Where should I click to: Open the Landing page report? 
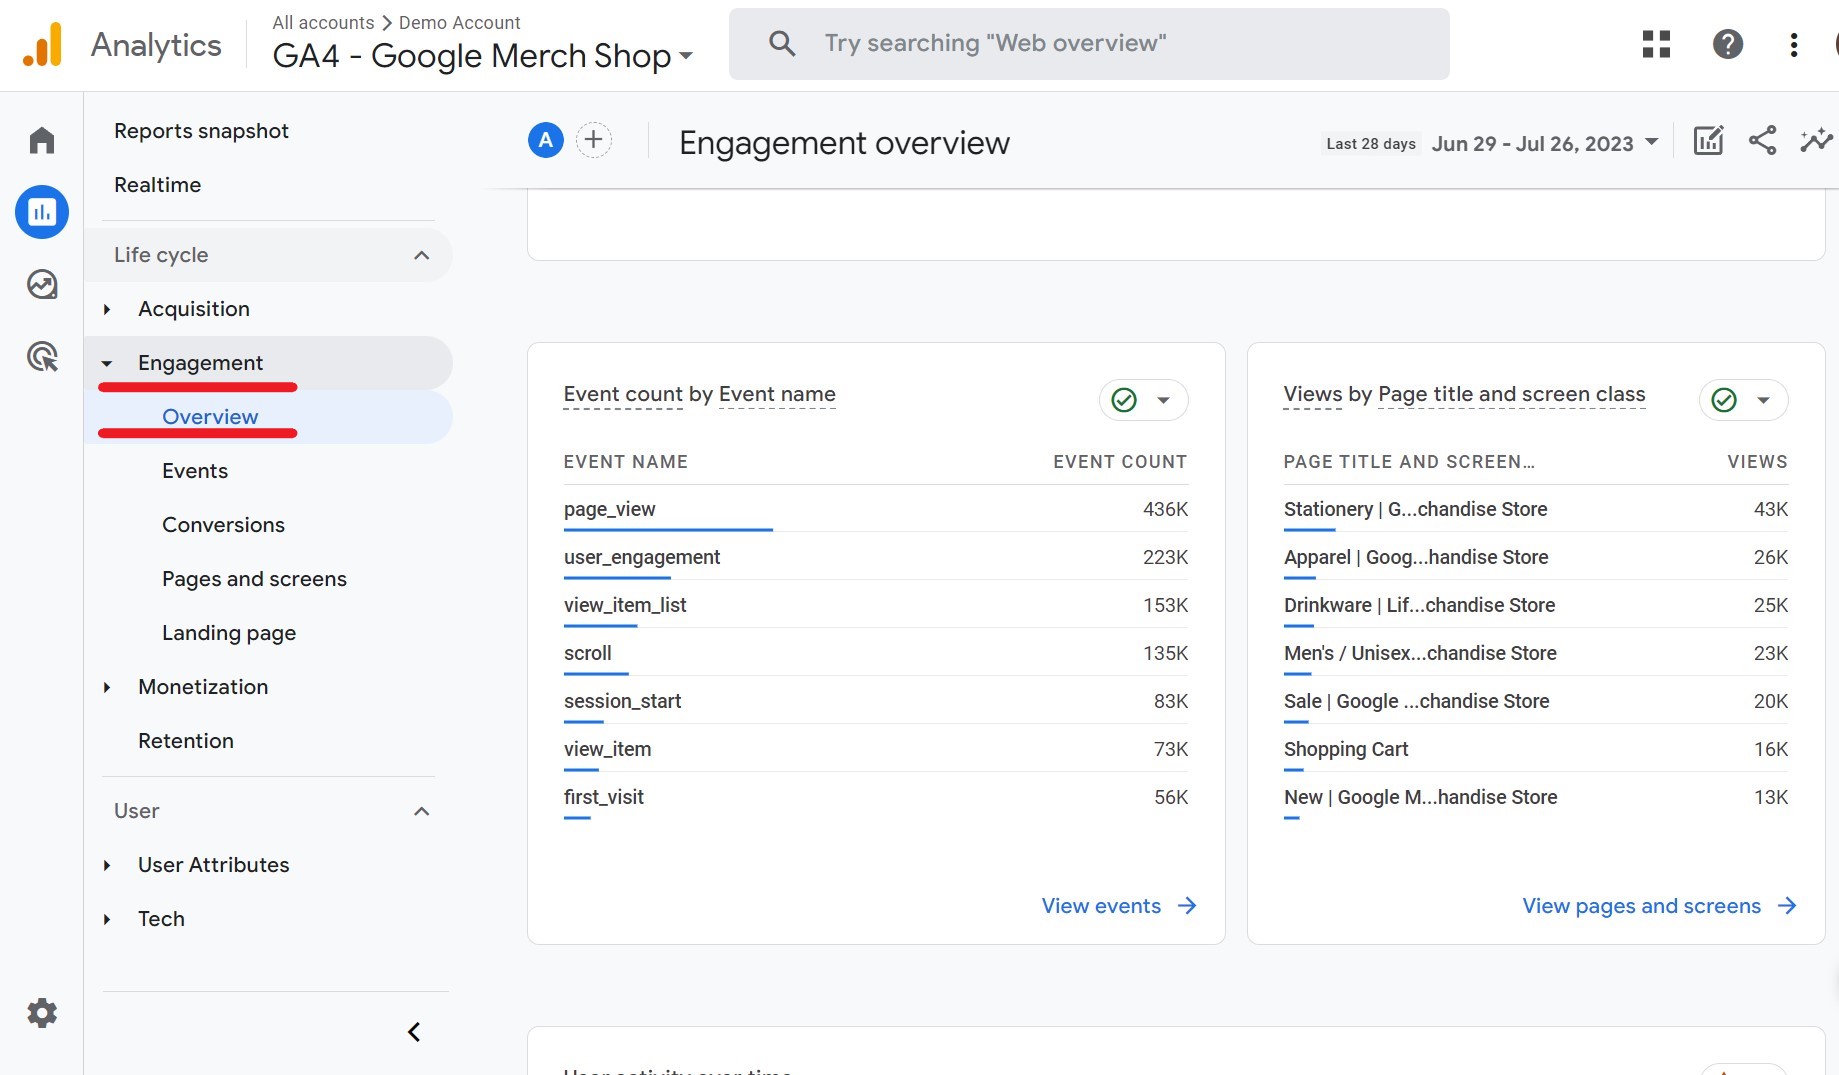(x=229, y=633)
